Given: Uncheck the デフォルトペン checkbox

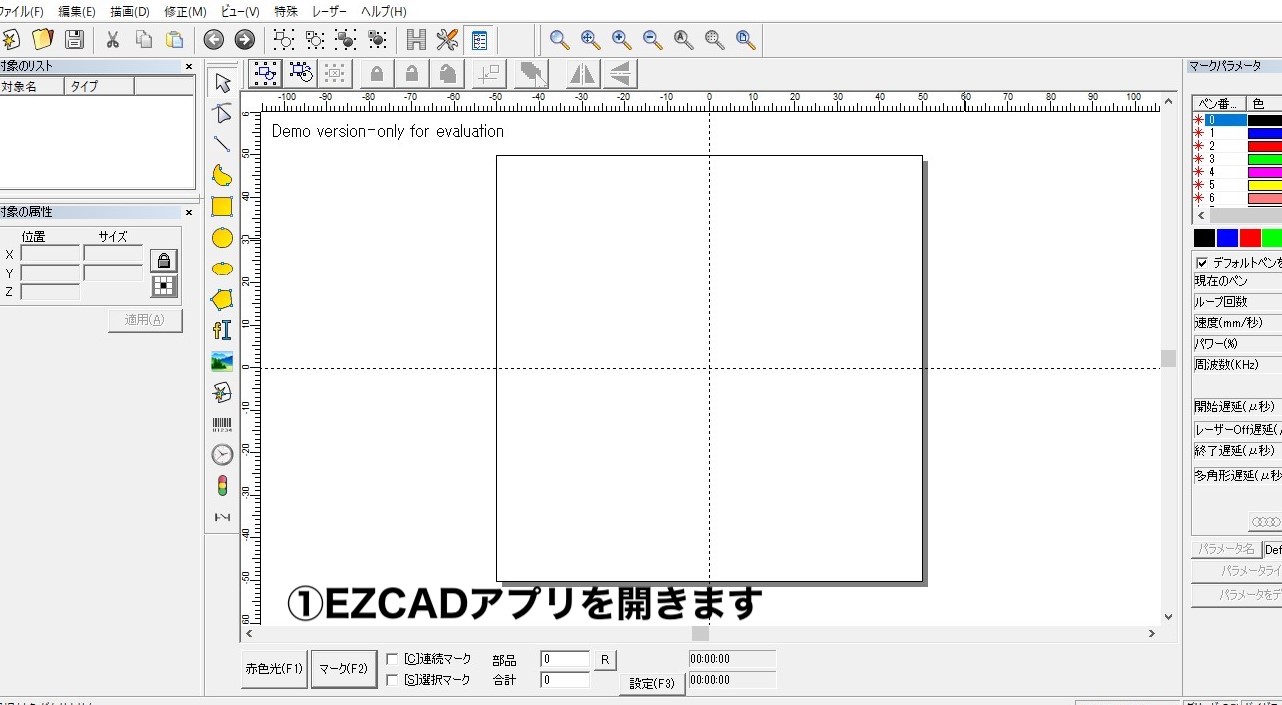Looking at the screenshot, I should 1202,263.
